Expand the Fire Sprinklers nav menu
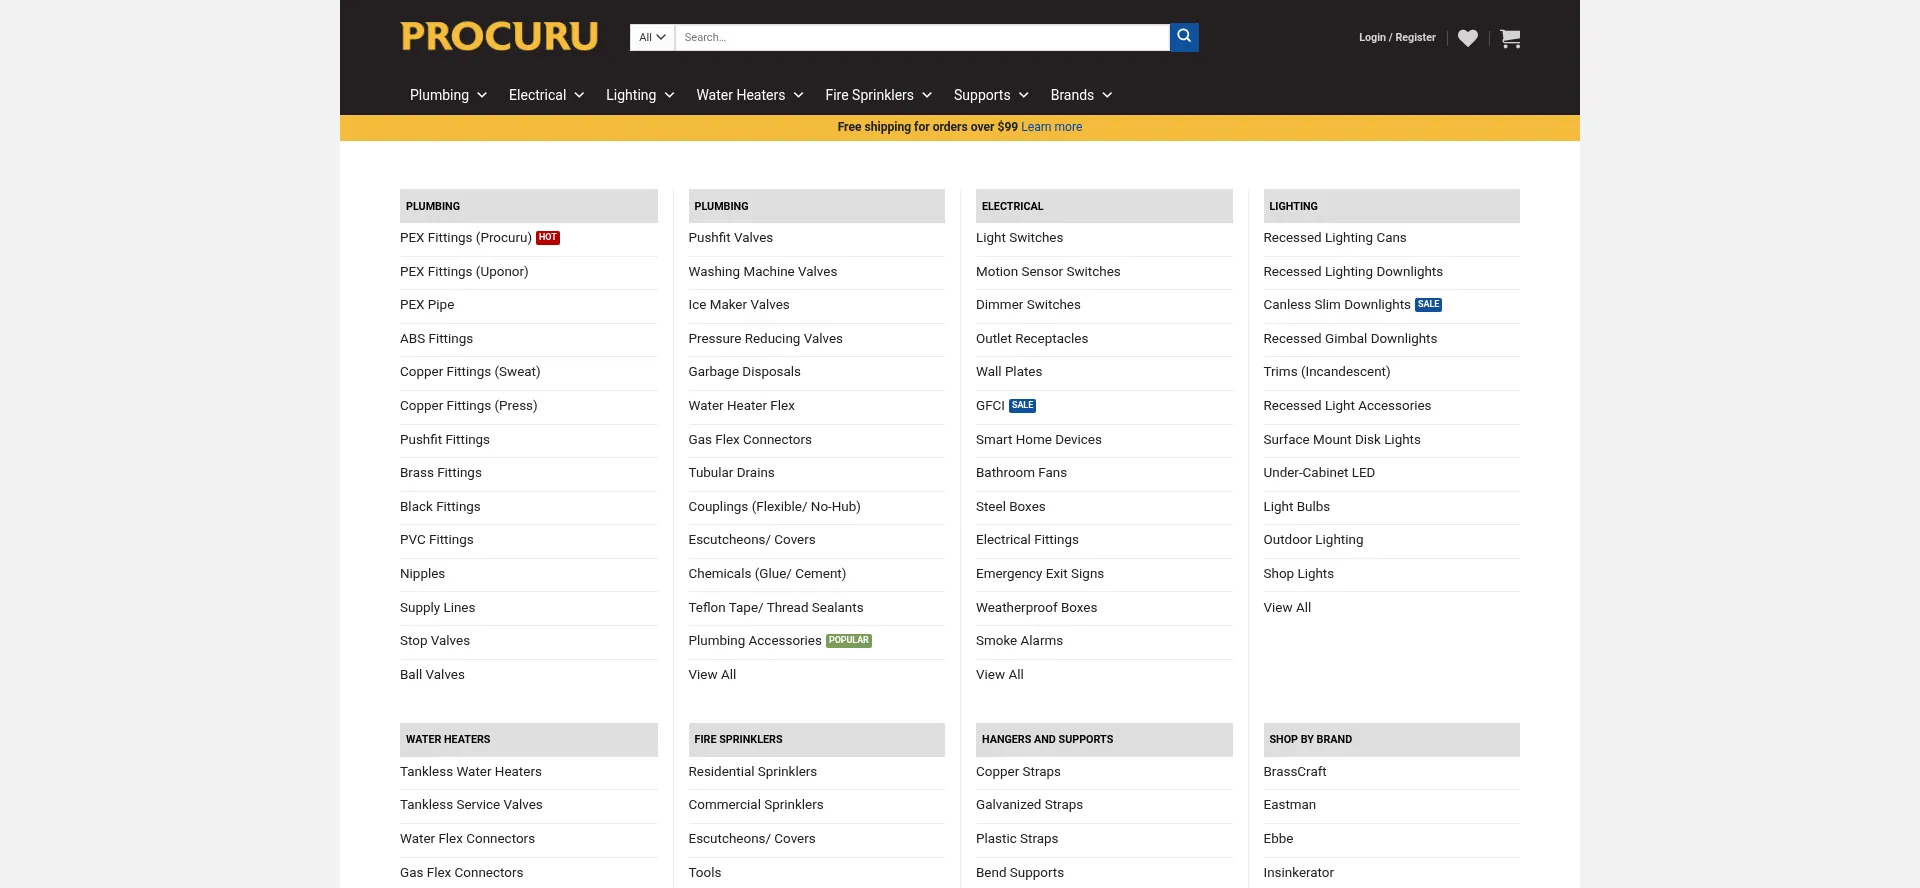Image resolution: width=1920 pixels, height=888 pixels. click(x=878, y=95)
